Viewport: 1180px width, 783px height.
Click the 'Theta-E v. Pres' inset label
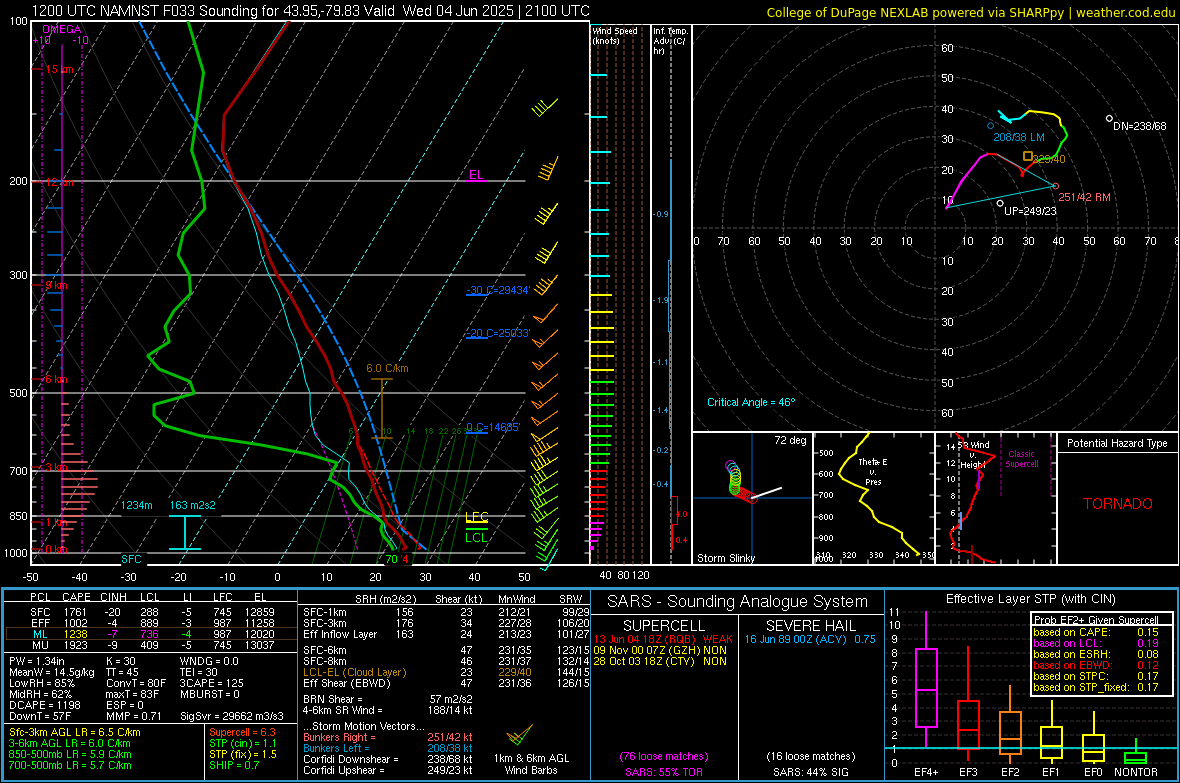click(x=873, y=471)
